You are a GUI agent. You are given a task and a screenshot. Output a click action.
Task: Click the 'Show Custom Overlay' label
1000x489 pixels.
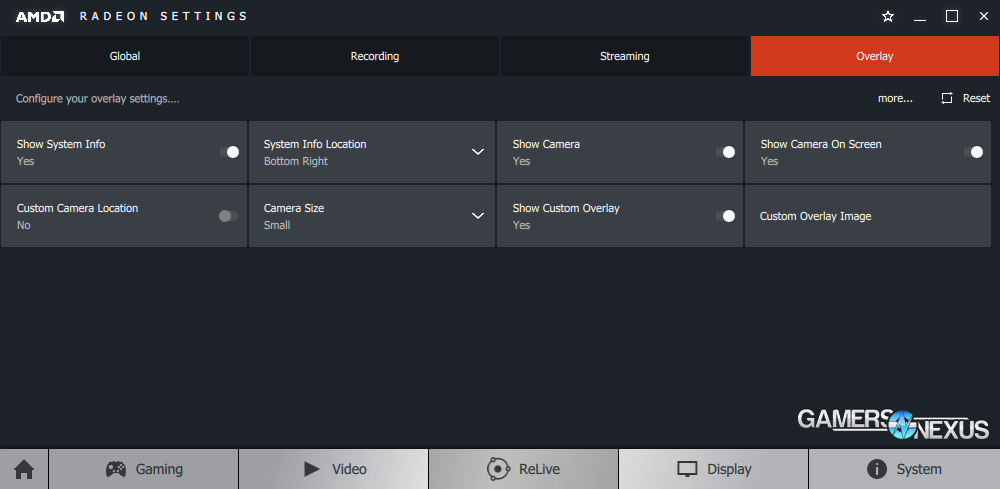tap(566, 208)
